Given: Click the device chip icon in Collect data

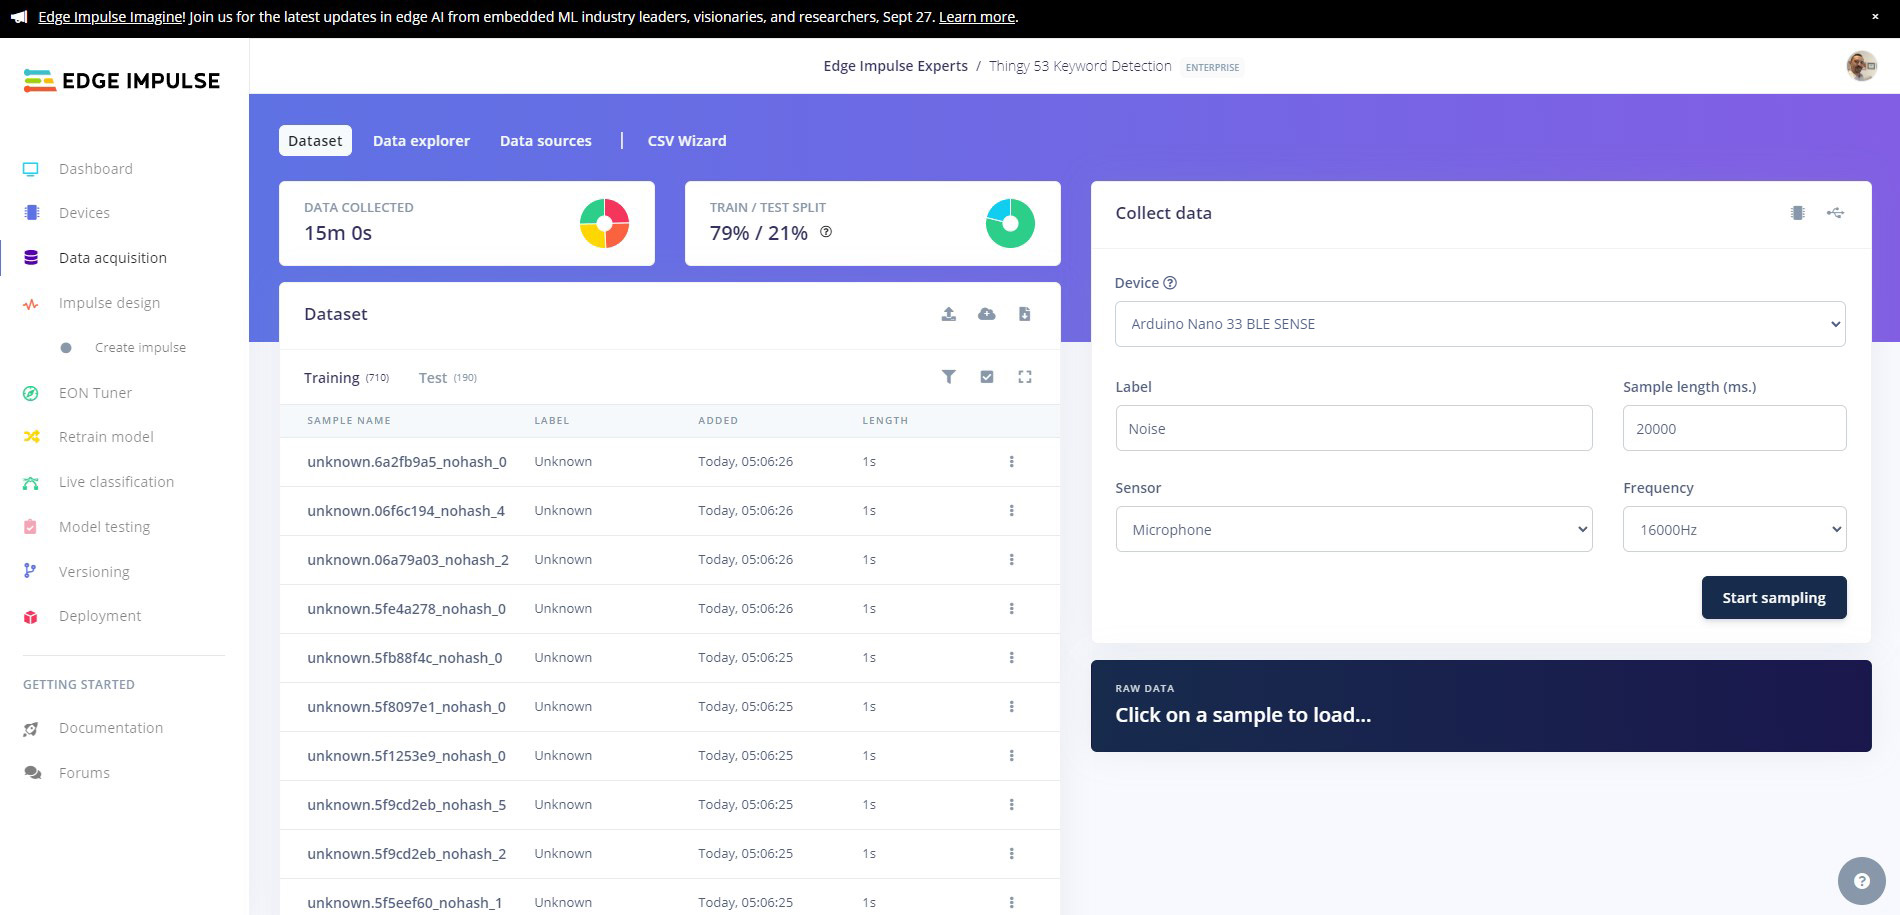Looking at the screenshot, I should 1798,213.
